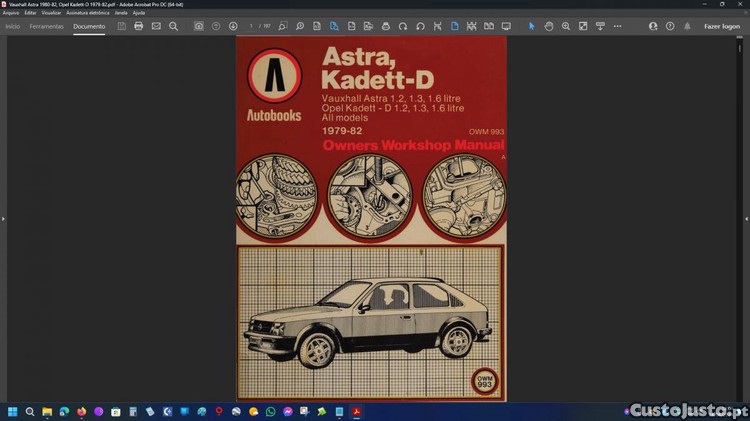Open the notifications bell
The width and height of the screenshot is (750, 421).
click(687, 26)
